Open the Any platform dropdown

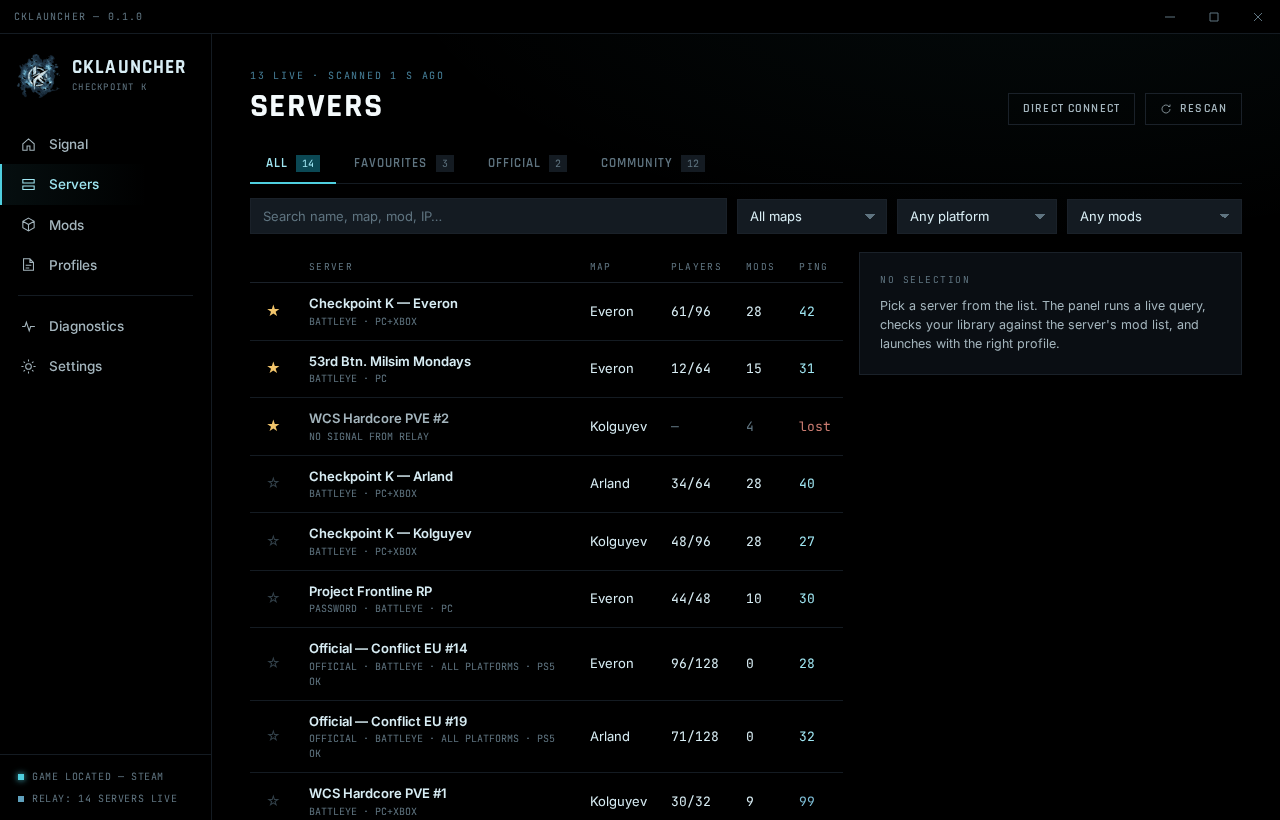click(x=977, y=216)
